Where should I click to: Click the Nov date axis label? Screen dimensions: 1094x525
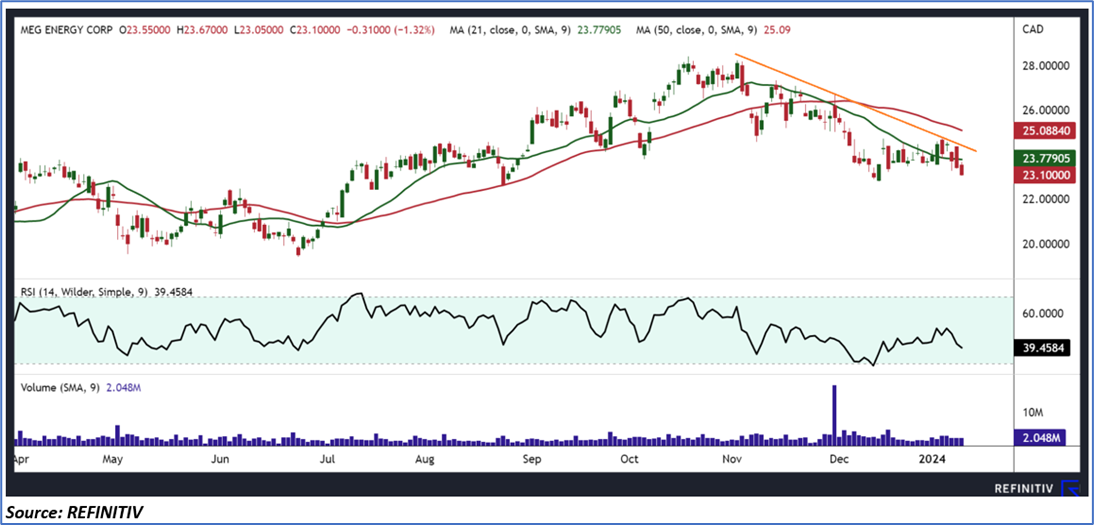(x=731, y=459)
